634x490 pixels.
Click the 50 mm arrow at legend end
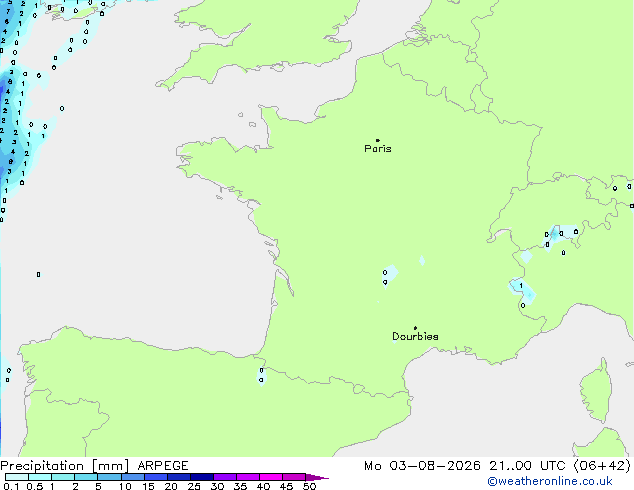click(317, 477)
